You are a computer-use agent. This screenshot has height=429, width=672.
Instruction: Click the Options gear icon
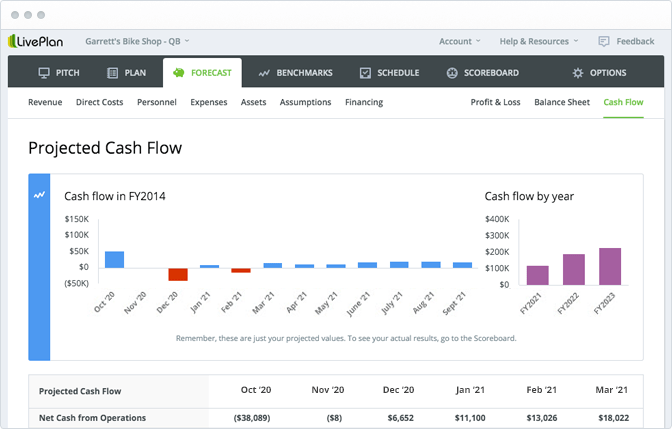(x=577, y=73)
